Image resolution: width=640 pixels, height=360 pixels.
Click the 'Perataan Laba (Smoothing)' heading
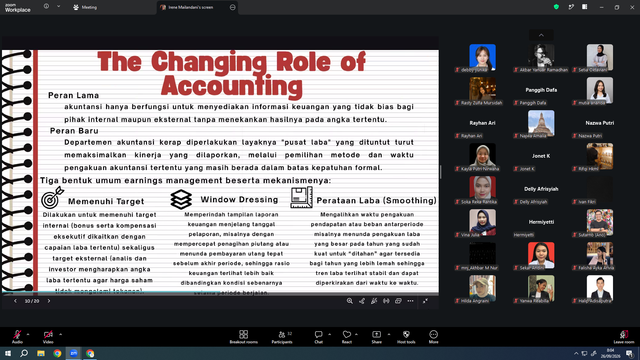(376, 200)
